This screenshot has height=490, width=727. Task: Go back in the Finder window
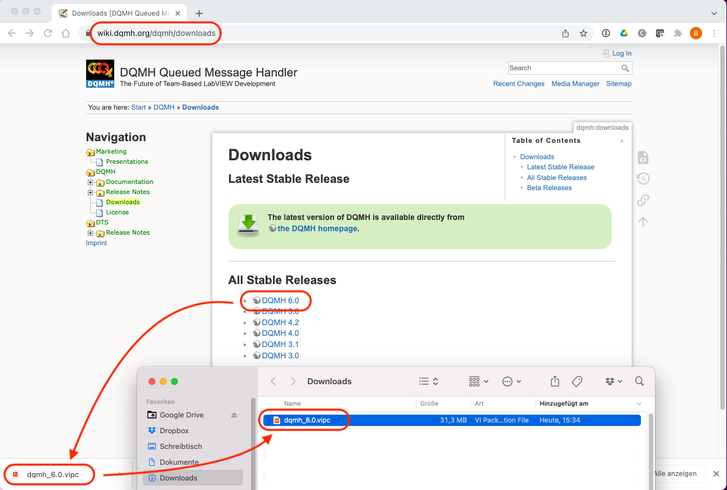pyautogui.click(x=274, y=381)
